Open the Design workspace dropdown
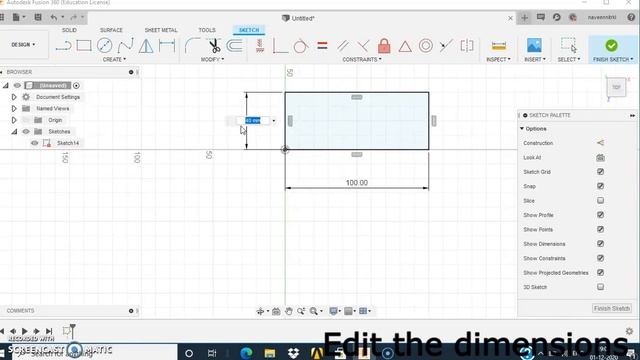 coord(23,44)
